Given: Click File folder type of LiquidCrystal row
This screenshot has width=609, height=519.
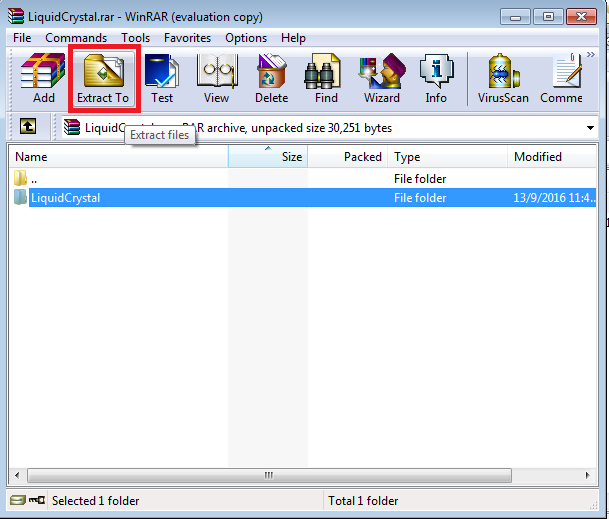Looking at the screenshot, I should (x=420, y=198).
